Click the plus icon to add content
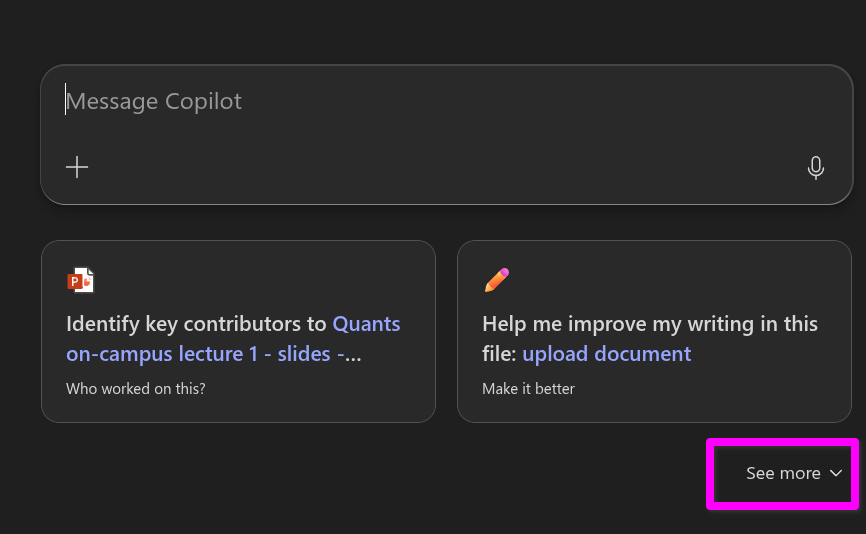 click(77, 167)
